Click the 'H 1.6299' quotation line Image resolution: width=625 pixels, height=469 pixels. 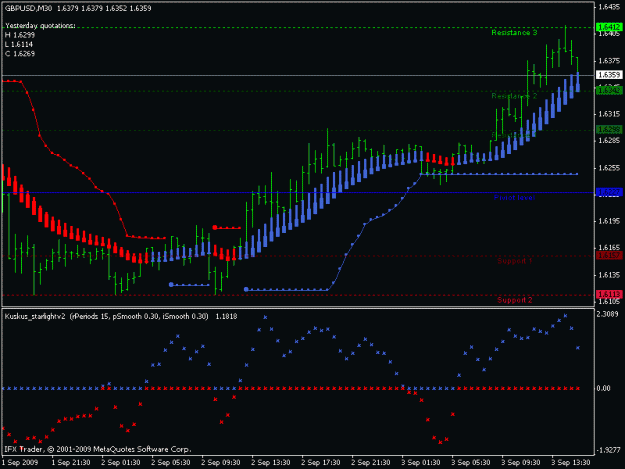(x=20, y=35)
